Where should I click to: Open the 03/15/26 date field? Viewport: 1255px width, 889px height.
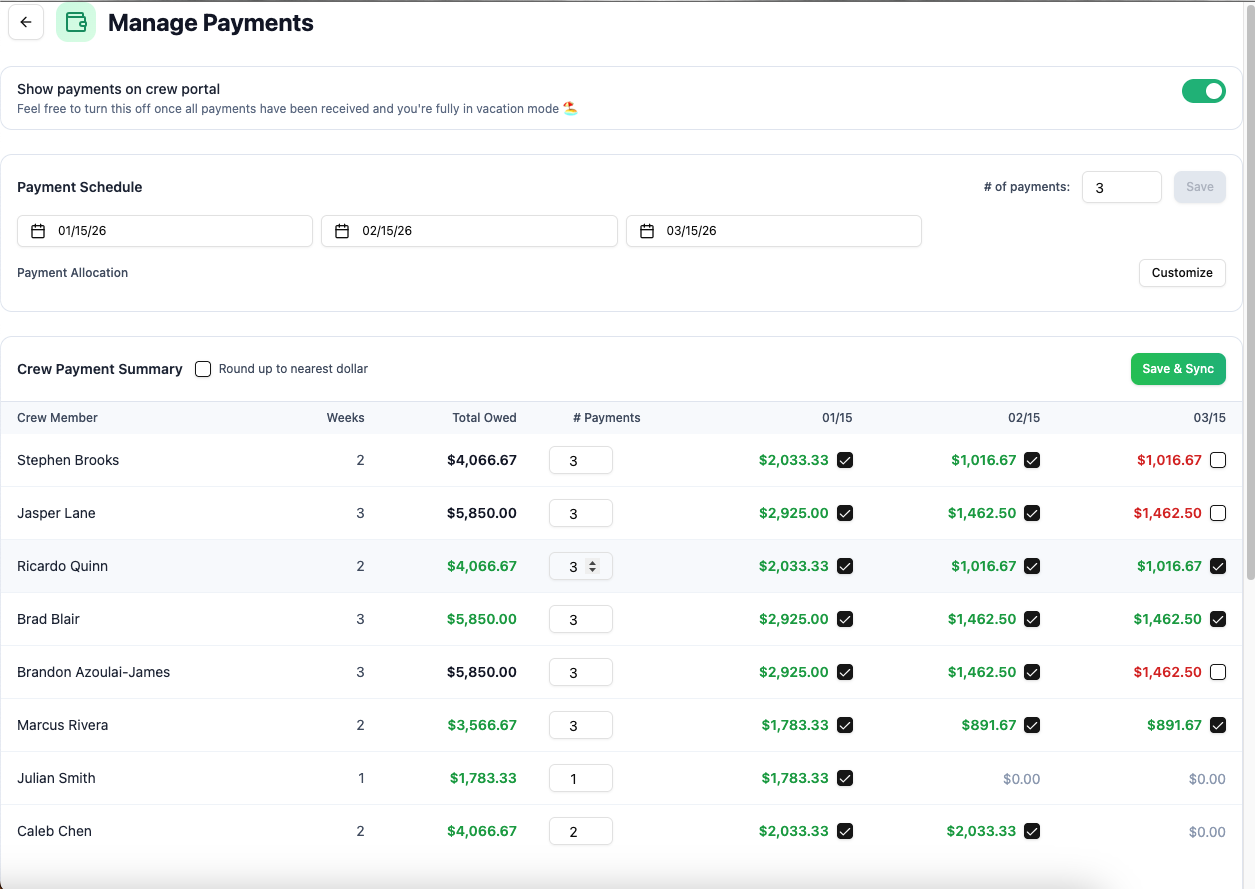tap(774, 231)
